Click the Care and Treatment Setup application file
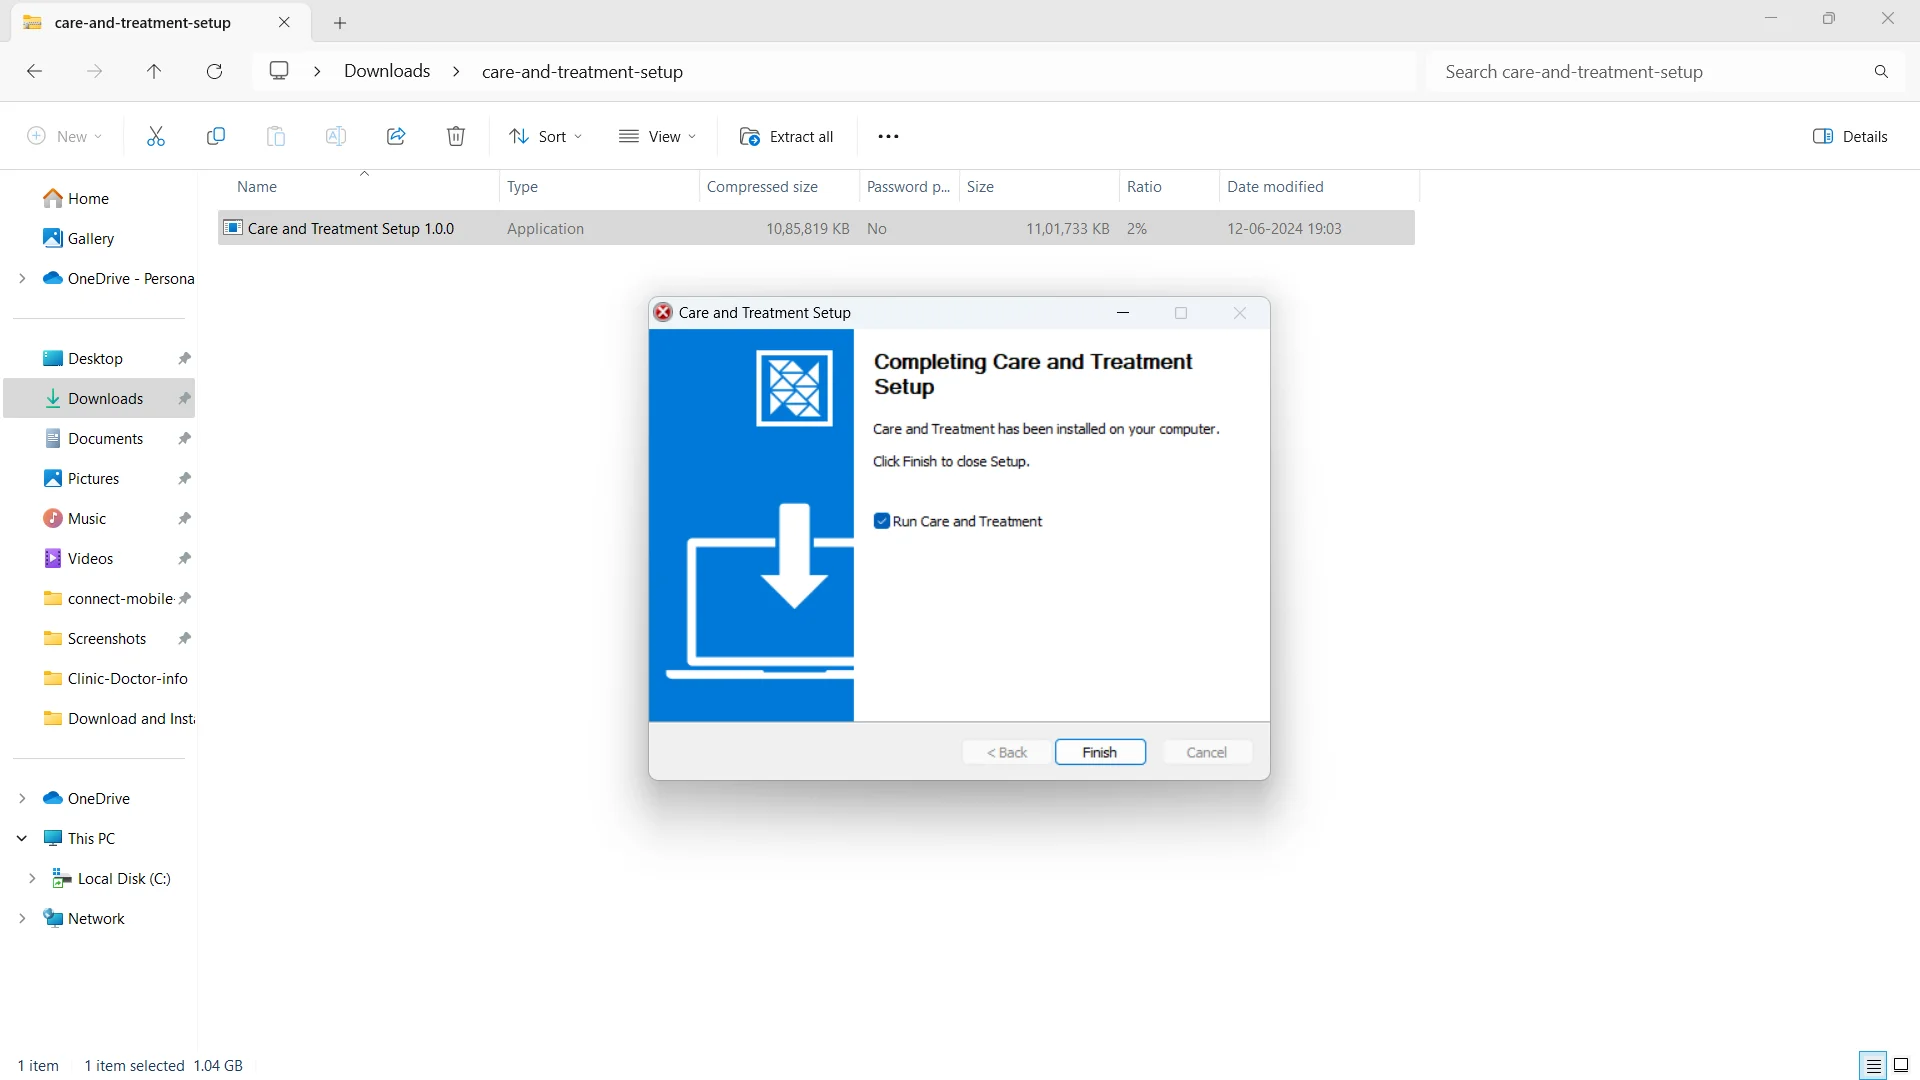 pos(349,228)
